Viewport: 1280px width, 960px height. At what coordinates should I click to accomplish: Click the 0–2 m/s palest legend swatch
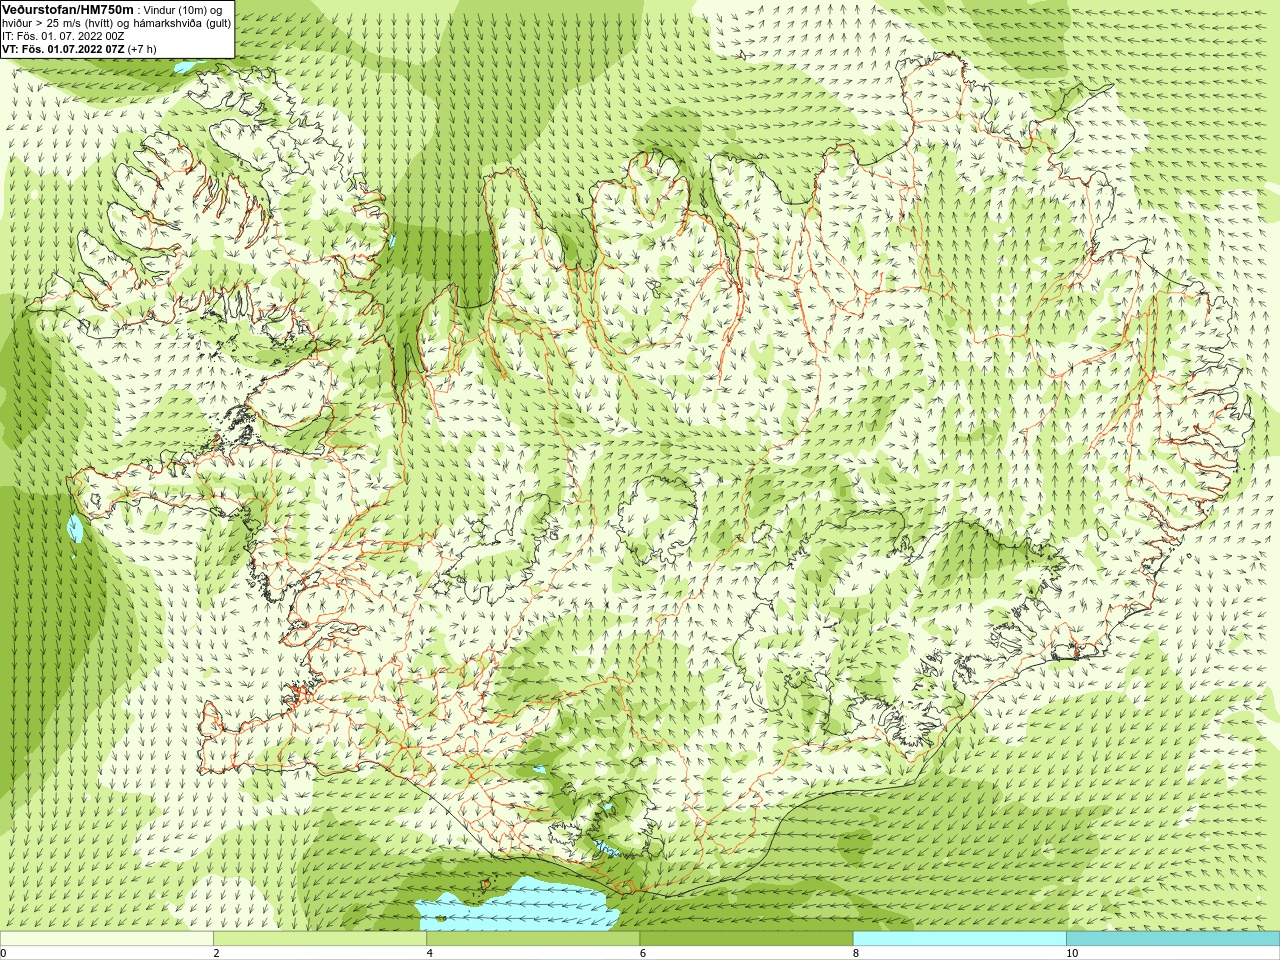click(x=106, y=939)
